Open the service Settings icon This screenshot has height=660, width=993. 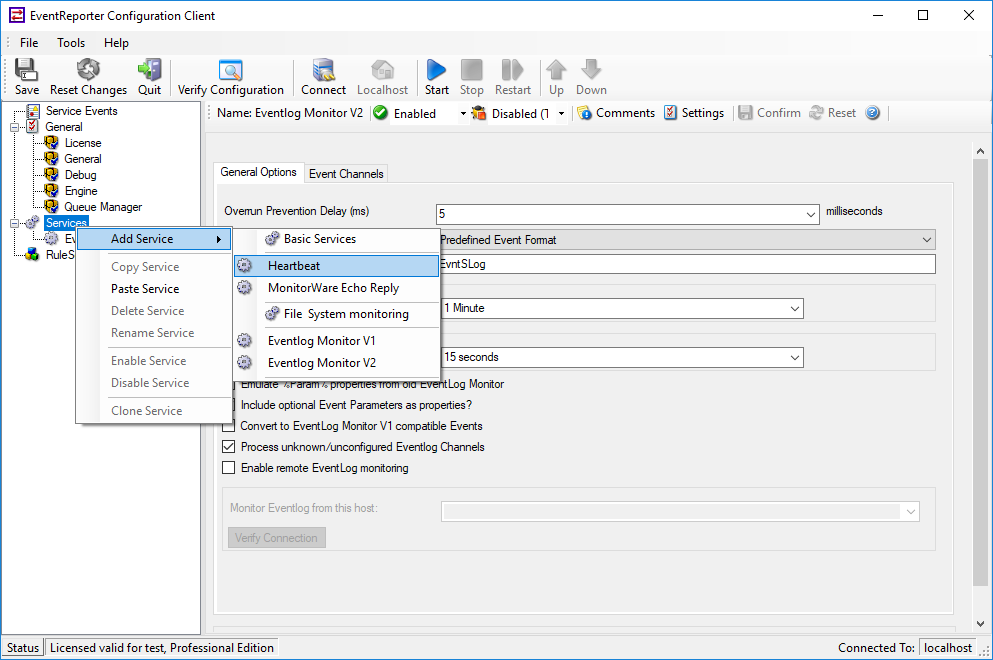[671, 113]
